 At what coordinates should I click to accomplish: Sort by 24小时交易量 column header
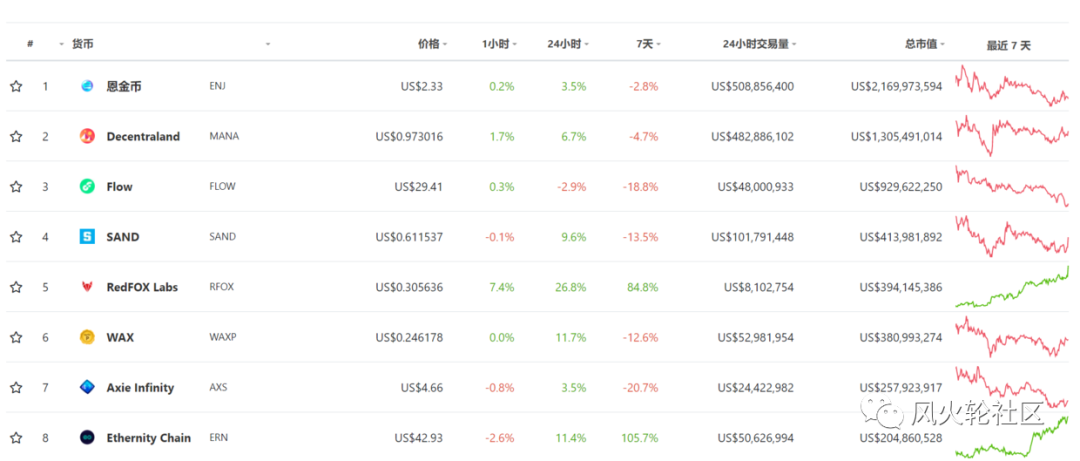pos(760,44)
